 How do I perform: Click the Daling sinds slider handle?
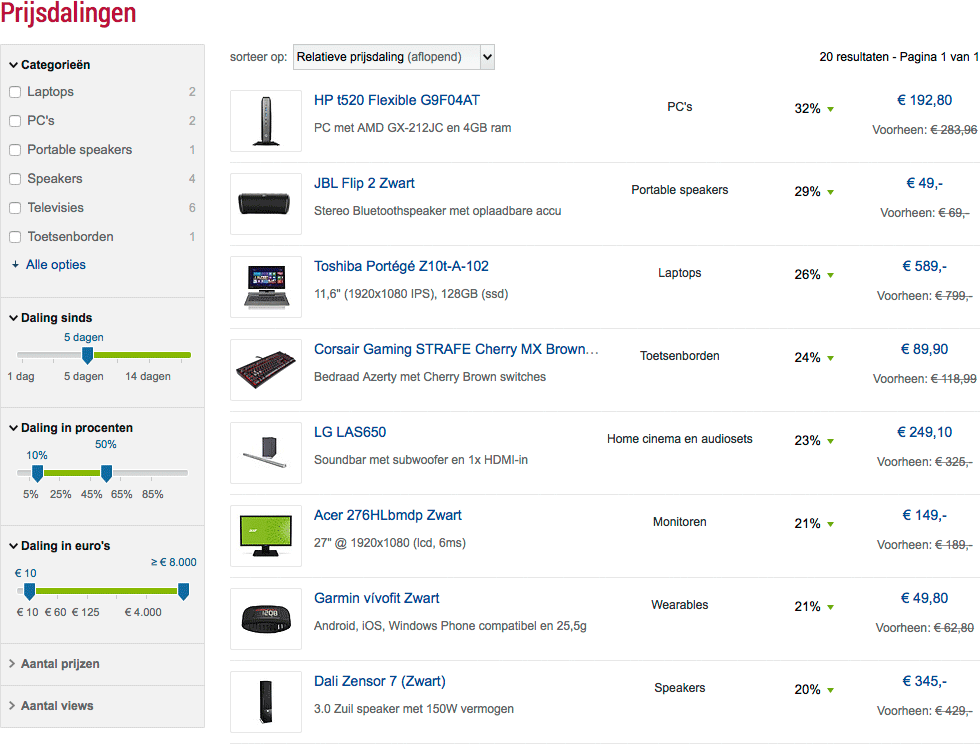pos(88,356)
